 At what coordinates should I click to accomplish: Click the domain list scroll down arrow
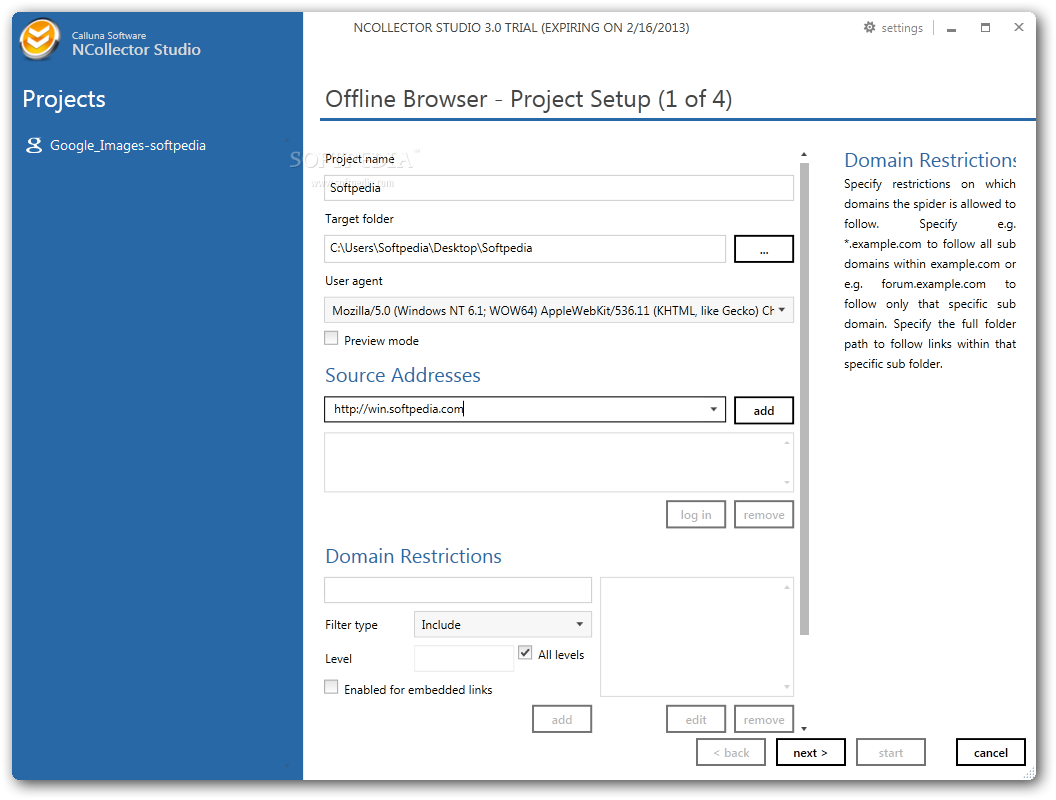click(x=787, y=687)
